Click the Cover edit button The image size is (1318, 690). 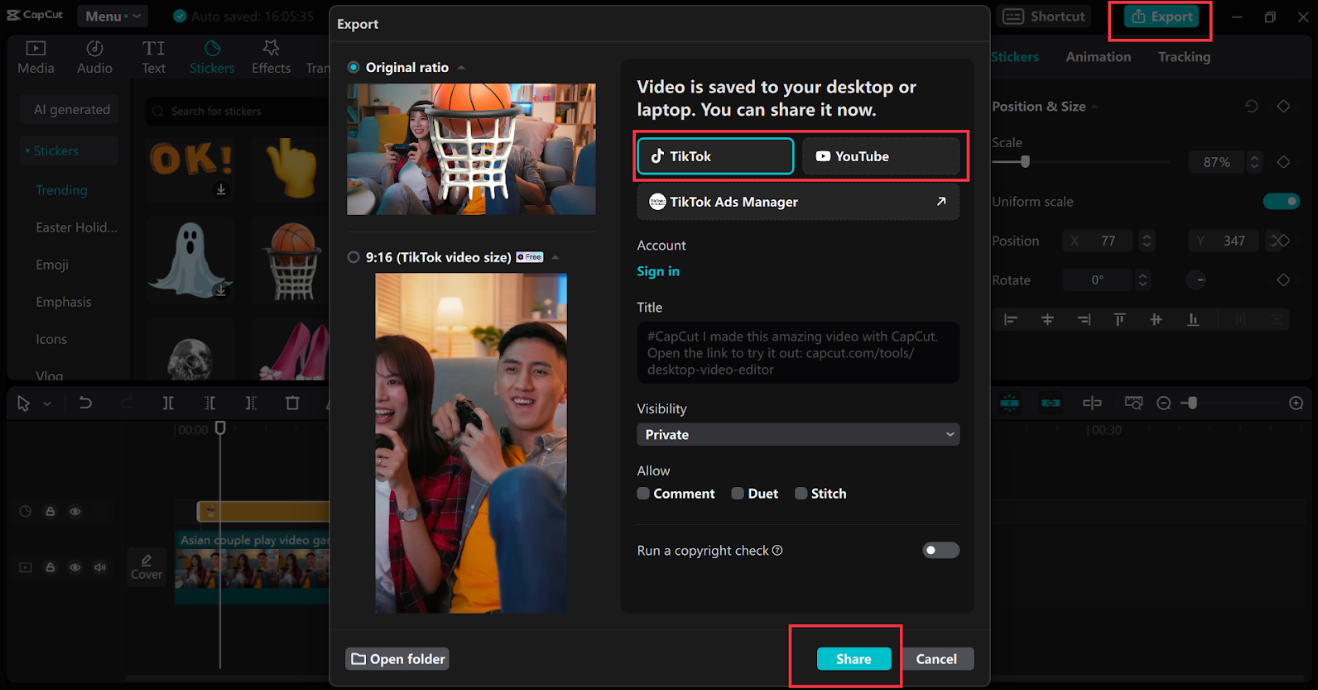pyautogui.click(x=146, y=567)
